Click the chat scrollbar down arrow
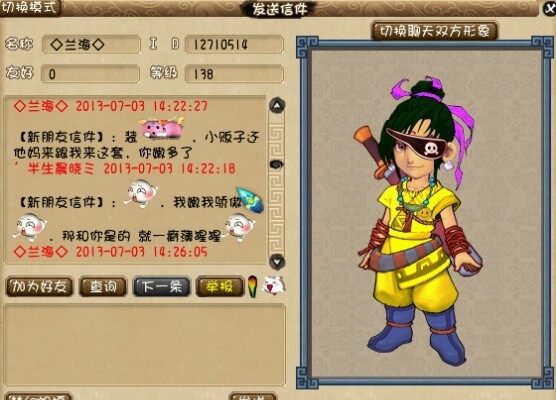Image resolution: width=556 pixels, height=400 pixels. (277, 262)
